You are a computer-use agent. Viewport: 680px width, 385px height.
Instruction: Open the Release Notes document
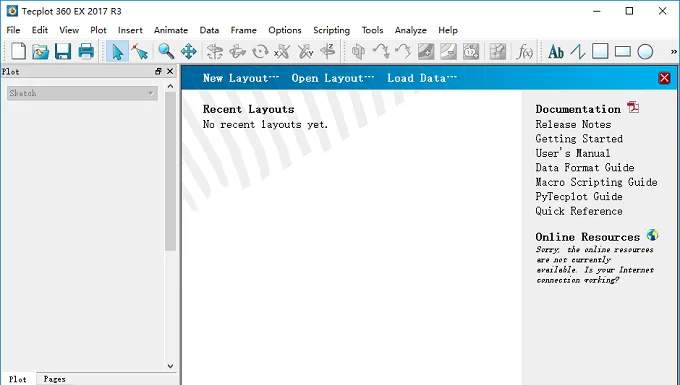point(573,124)
